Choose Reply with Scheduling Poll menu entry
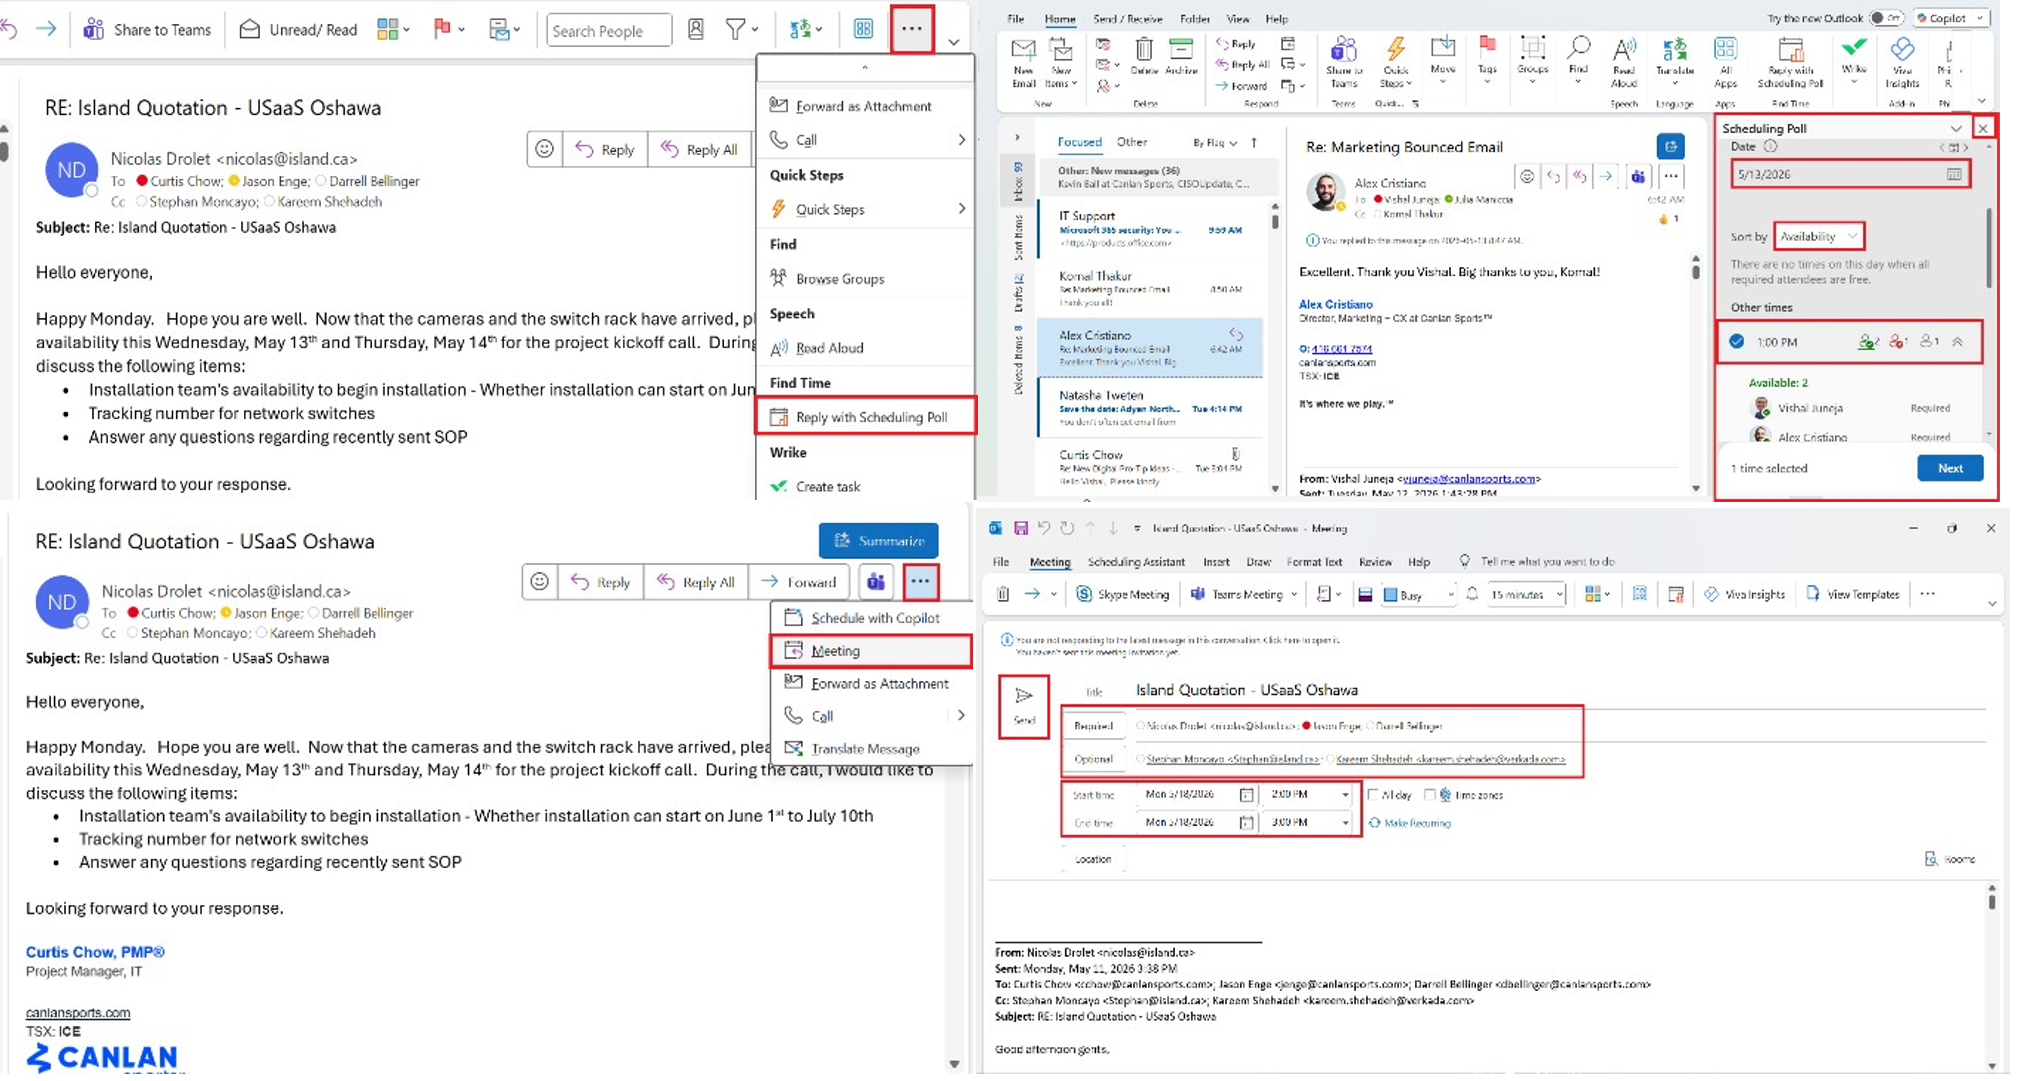Image resolution: width=2025 pixels, height=1081 pixels. click(x=865, y=416)
